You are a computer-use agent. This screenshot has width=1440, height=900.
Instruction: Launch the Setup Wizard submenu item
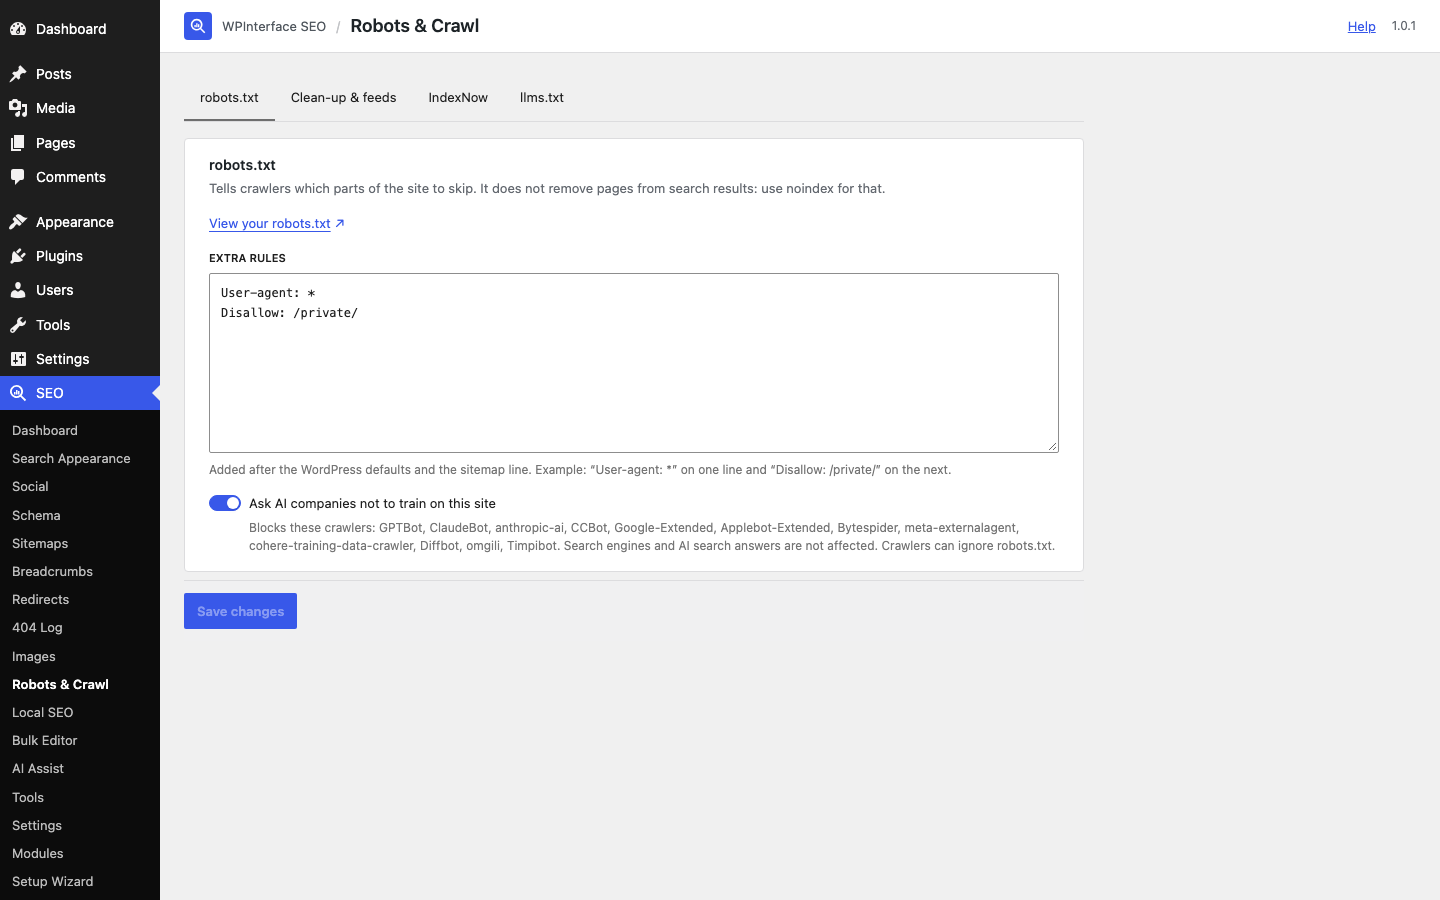point(52,881)
